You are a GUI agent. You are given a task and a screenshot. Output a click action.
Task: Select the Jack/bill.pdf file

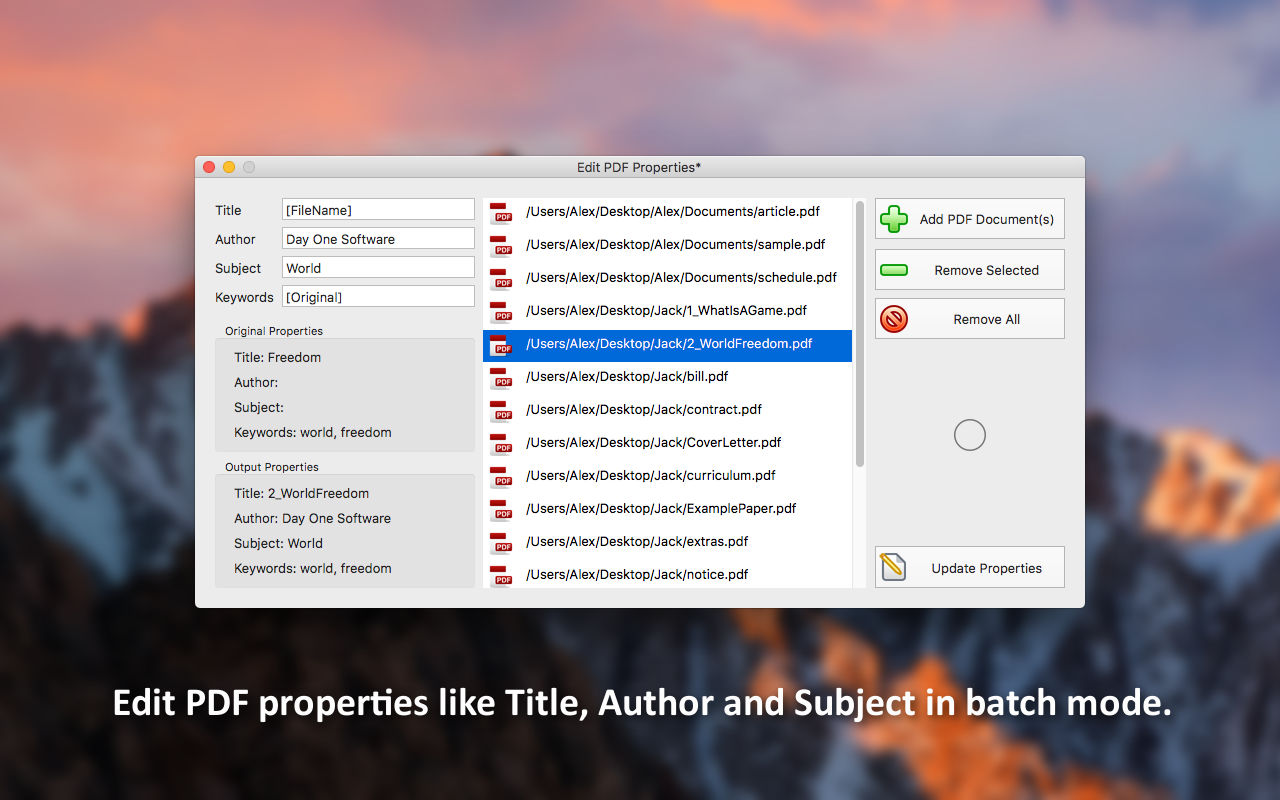point(667,377)
